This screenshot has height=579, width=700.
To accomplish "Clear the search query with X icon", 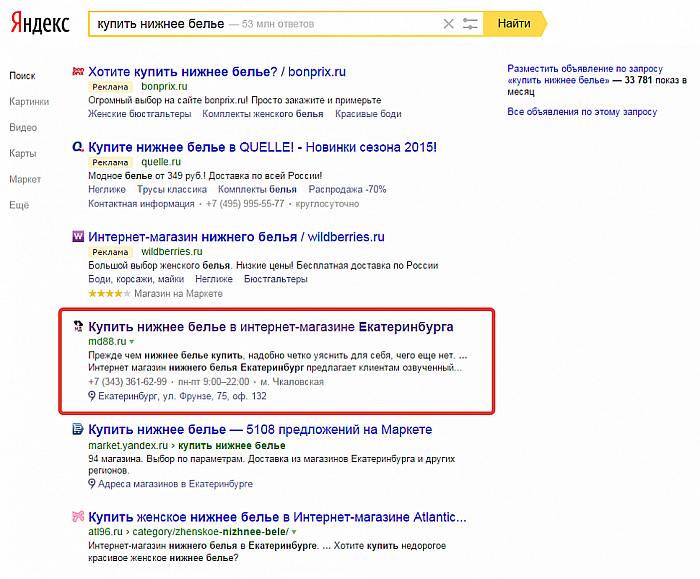I will pos(448,24).
